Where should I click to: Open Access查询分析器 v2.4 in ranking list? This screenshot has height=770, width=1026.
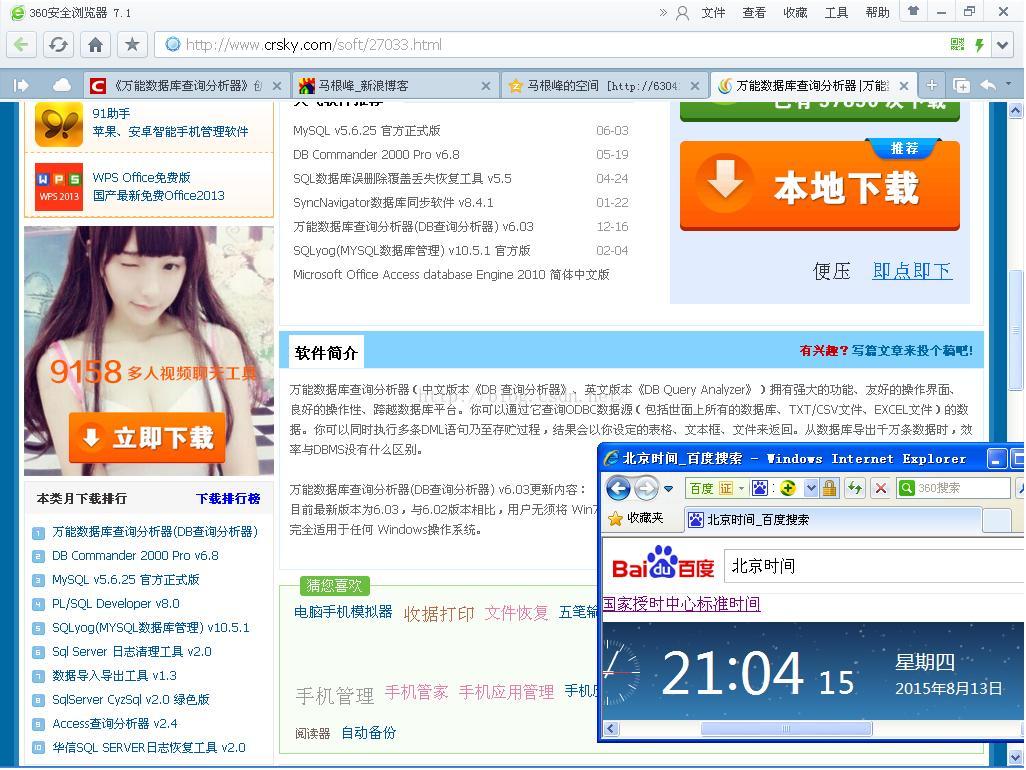click(115, 724)
